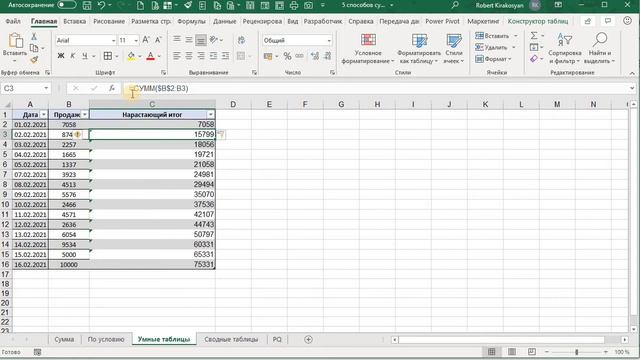Open the Borders button
This screenshot has height=360, width=640.
click(108, 56)
